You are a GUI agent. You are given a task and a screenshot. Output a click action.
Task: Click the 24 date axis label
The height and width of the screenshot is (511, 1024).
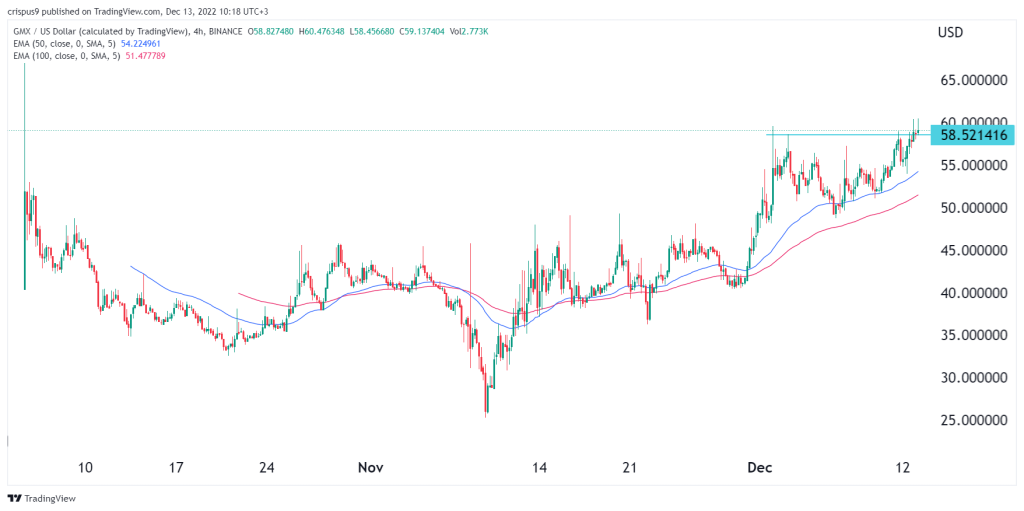[x=266, y=468]
